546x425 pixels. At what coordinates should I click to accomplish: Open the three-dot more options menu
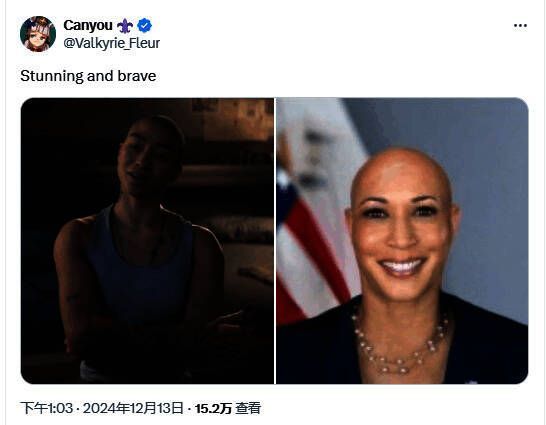(x=520, y=26)
